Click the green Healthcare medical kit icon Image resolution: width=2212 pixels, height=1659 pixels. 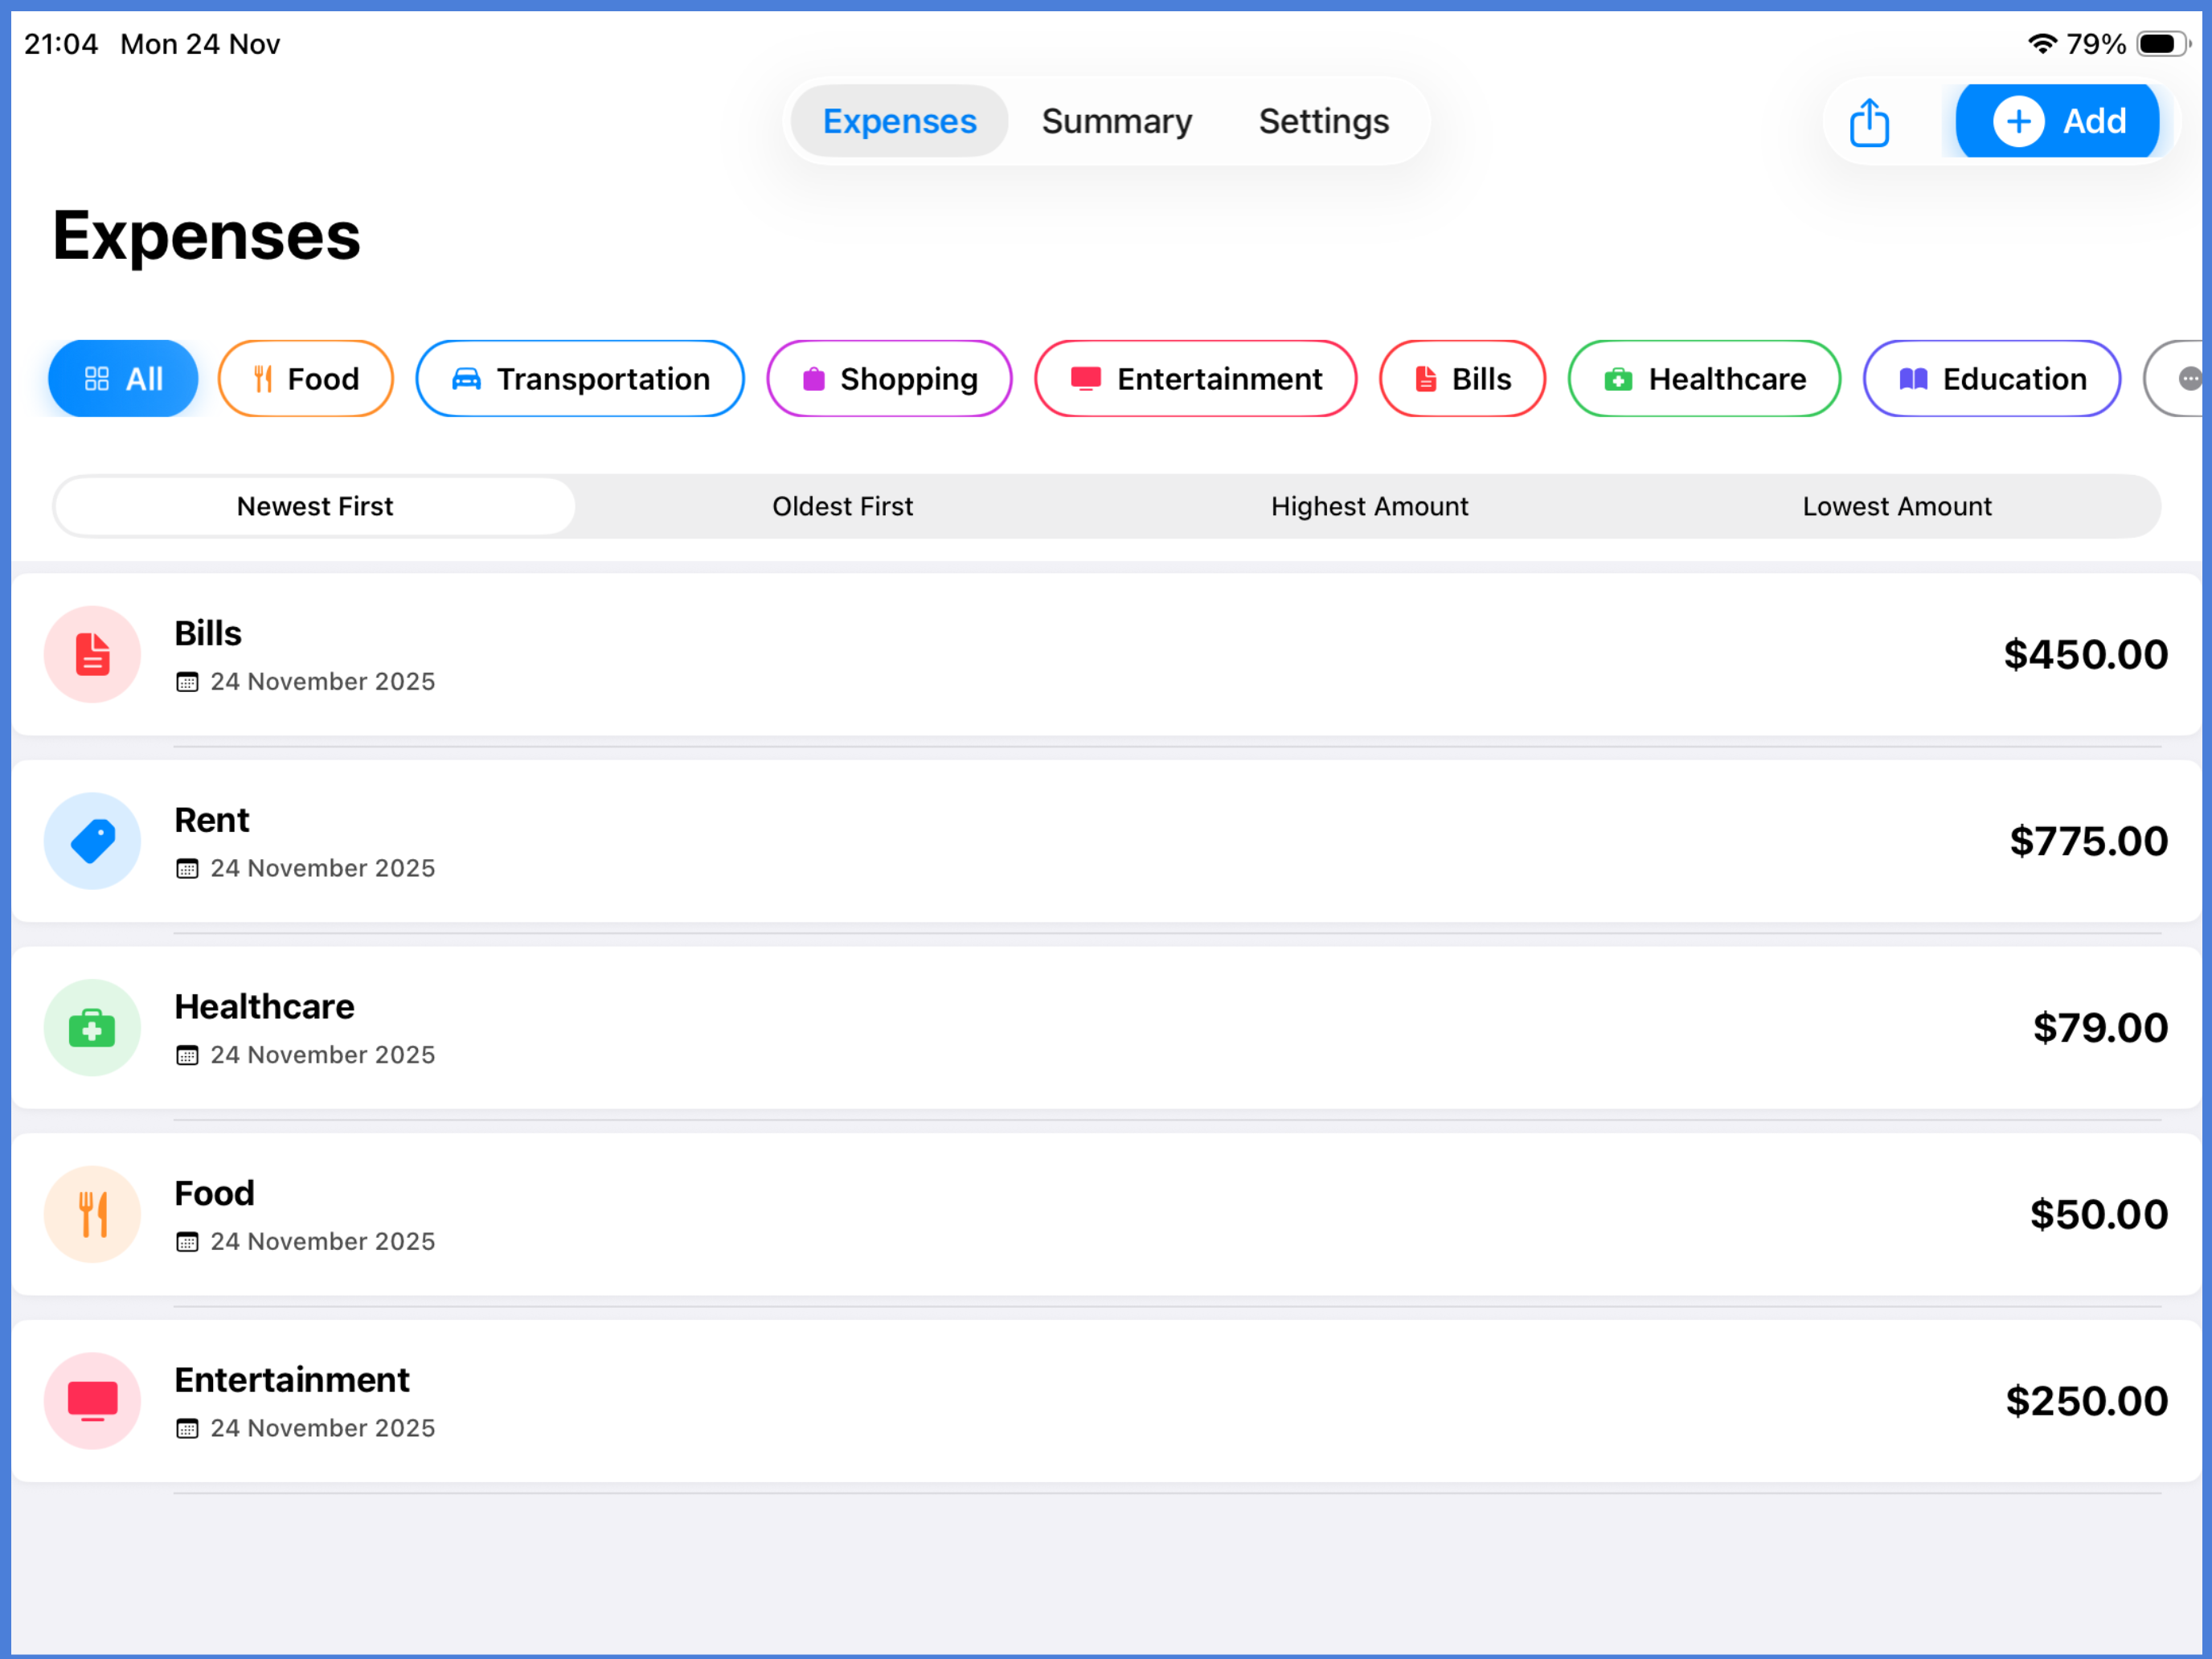coord(92,1028)
